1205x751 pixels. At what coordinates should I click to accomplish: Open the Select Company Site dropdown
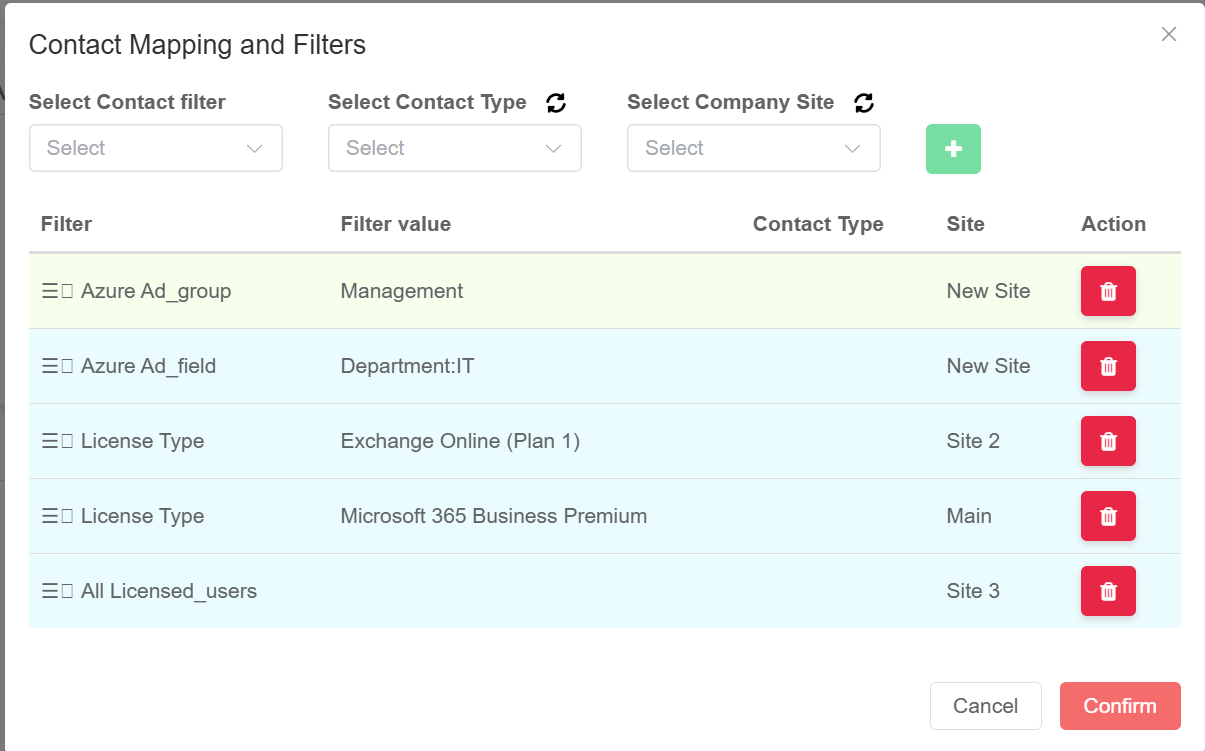tap(754, 148)
